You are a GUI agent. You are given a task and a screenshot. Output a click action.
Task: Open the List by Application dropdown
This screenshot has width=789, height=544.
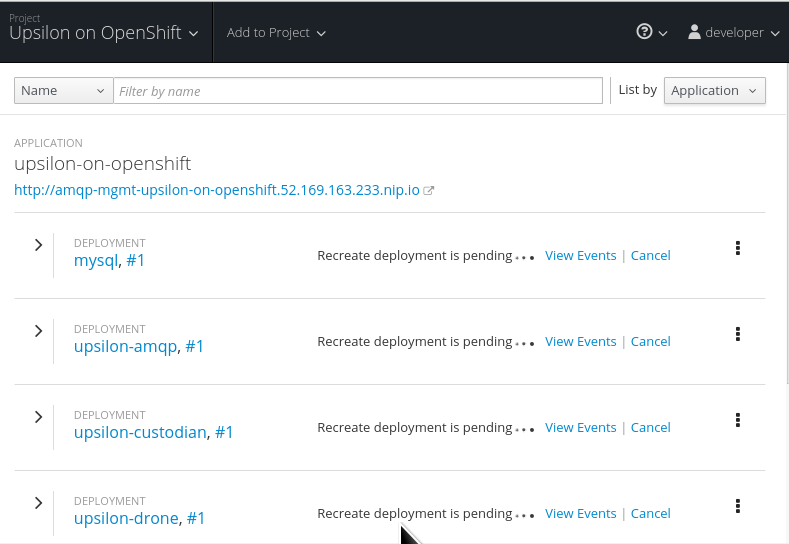(x=715, y=91)
